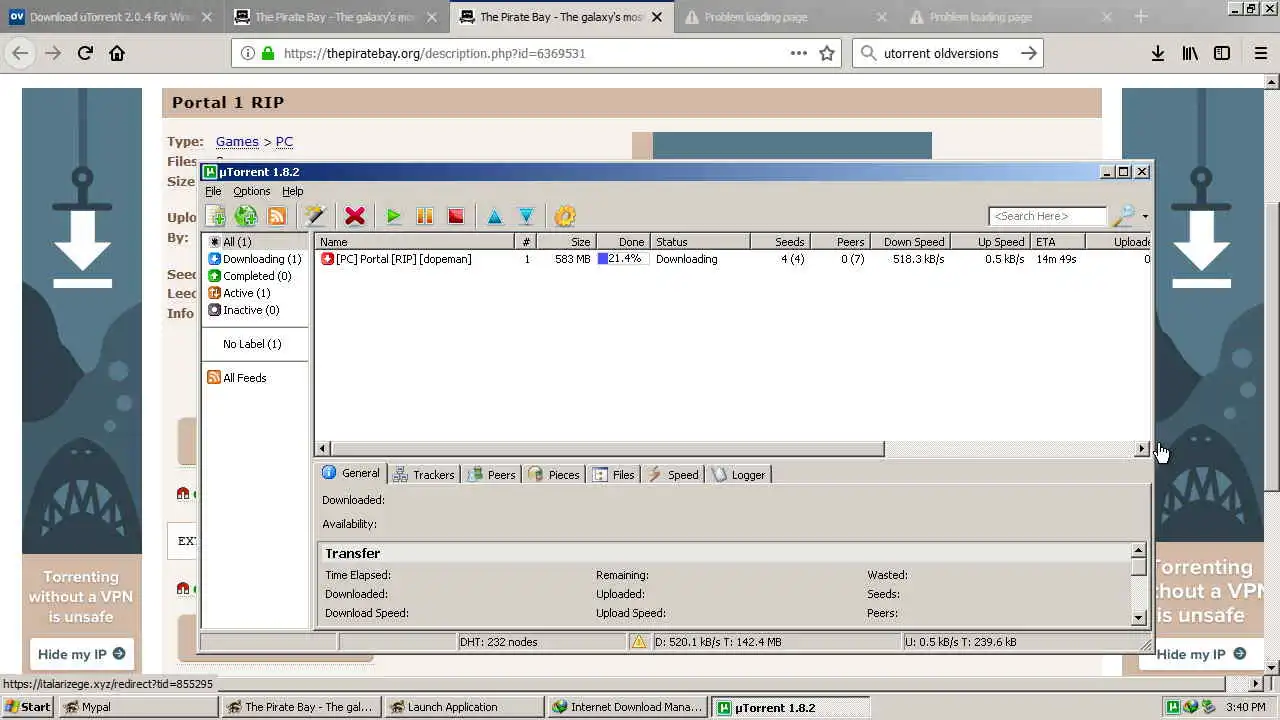Click the Add Torrent from URL icon
1280x720 pixels.
[x=246, y=216]
